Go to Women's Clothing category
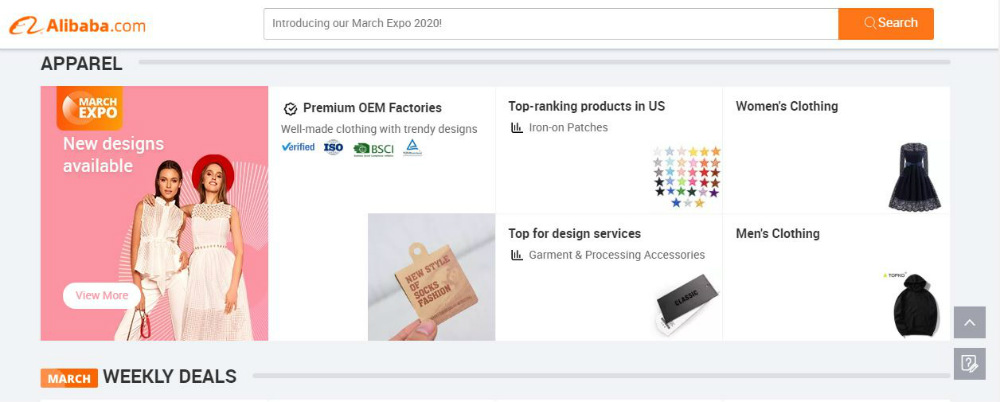 (x=787, y=106)
